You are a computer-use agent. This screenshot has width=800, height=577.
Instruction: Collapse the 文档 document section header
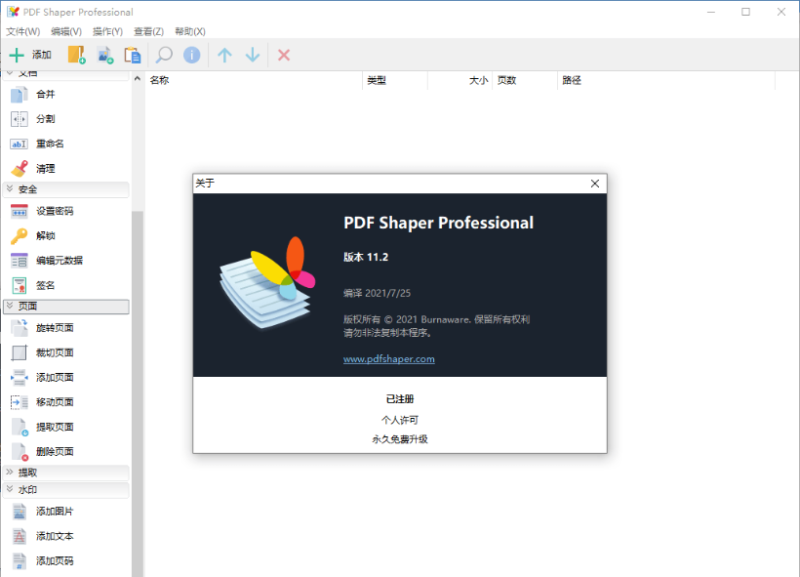[x=66, y=74]
